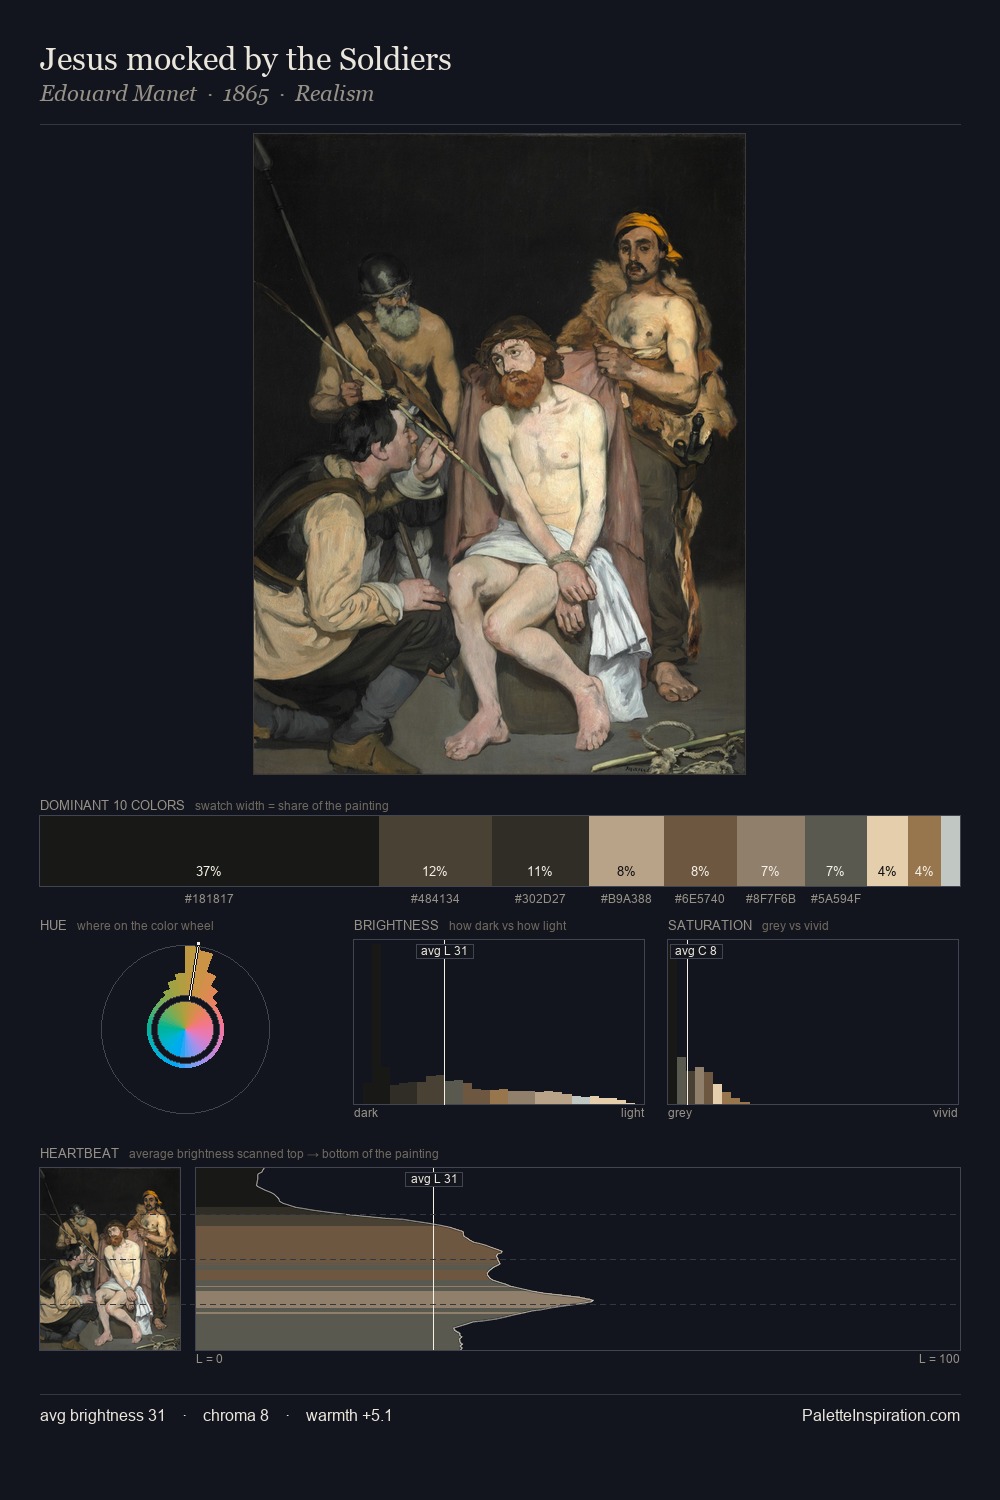Click the 'vivid' axis label
Viewport: 1000px width, 1500px height.
945,1113
